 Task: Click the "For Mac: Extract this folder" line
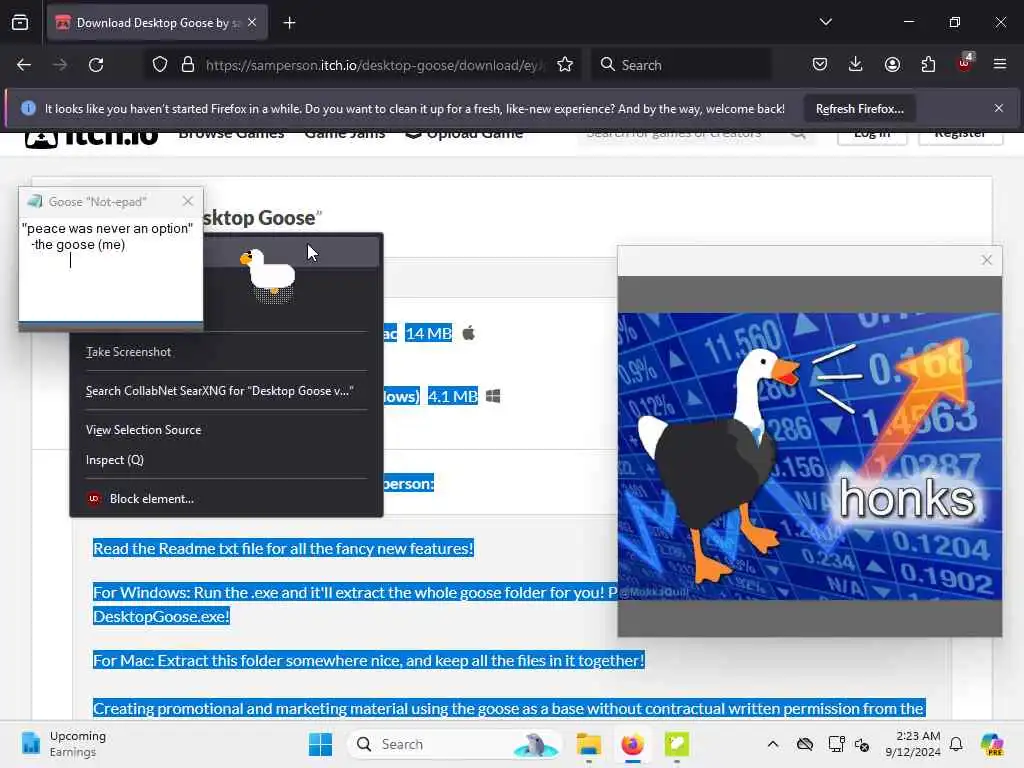pyautogui.click(x=368, y=660)
